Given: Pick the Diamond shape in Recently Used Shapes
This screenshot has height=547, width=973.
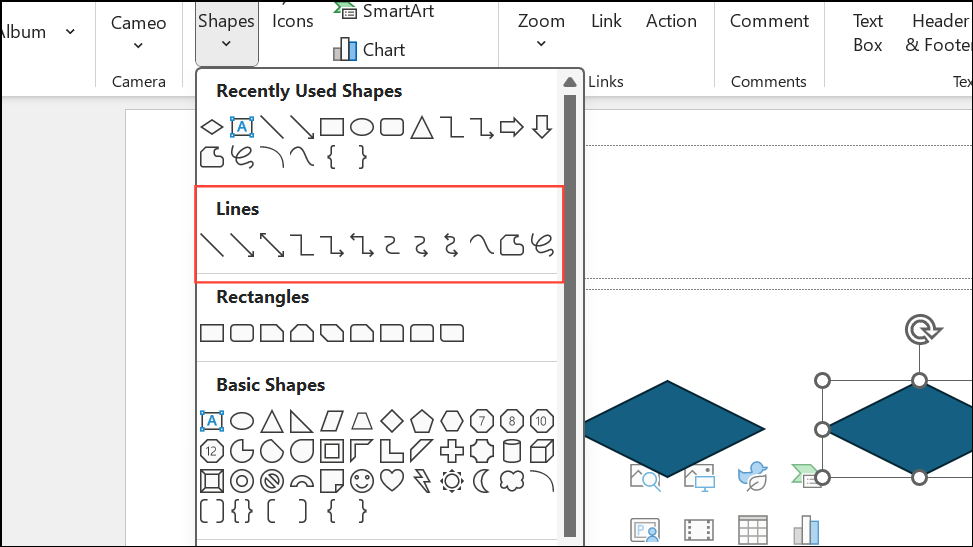Looking at the screenshot, I should coord(212,127).
